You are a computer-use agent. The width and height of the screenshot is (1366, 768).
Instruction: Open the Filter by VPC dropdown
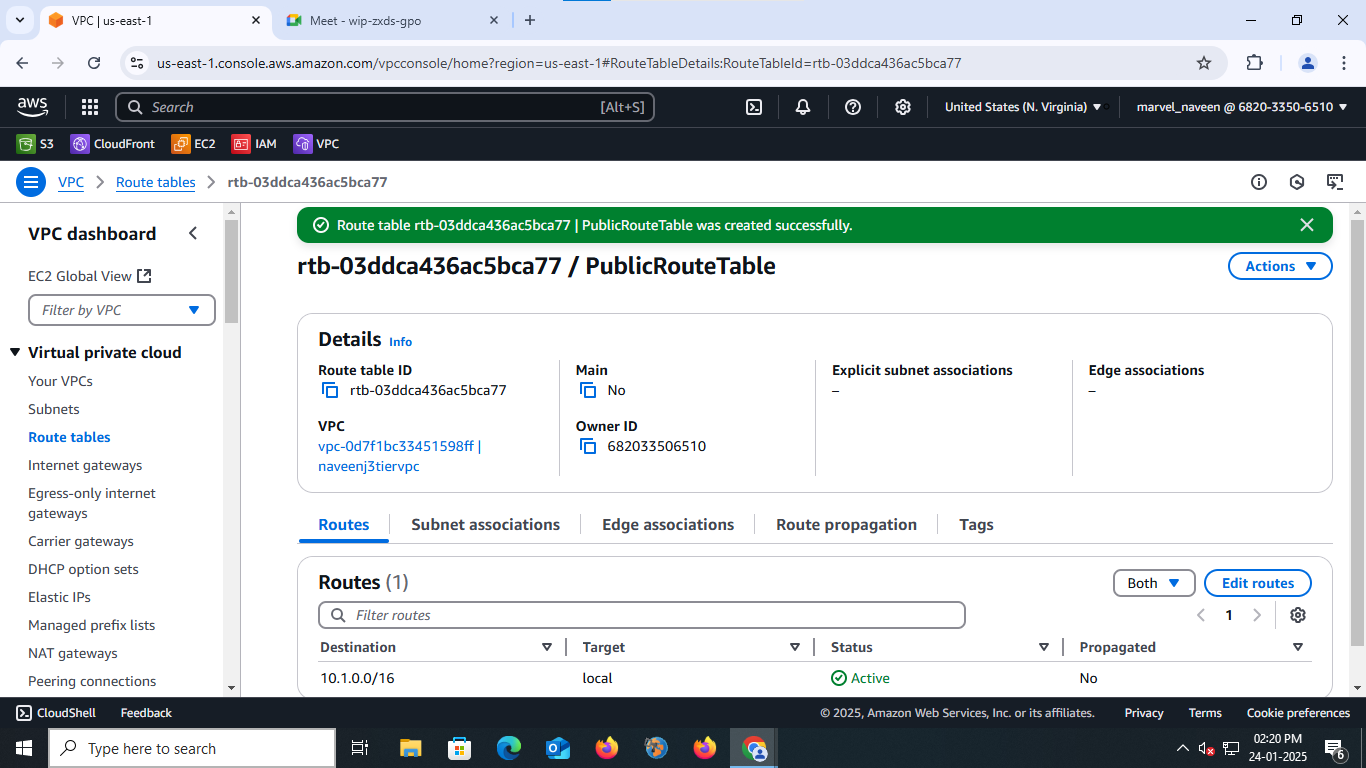coord(122,310)
